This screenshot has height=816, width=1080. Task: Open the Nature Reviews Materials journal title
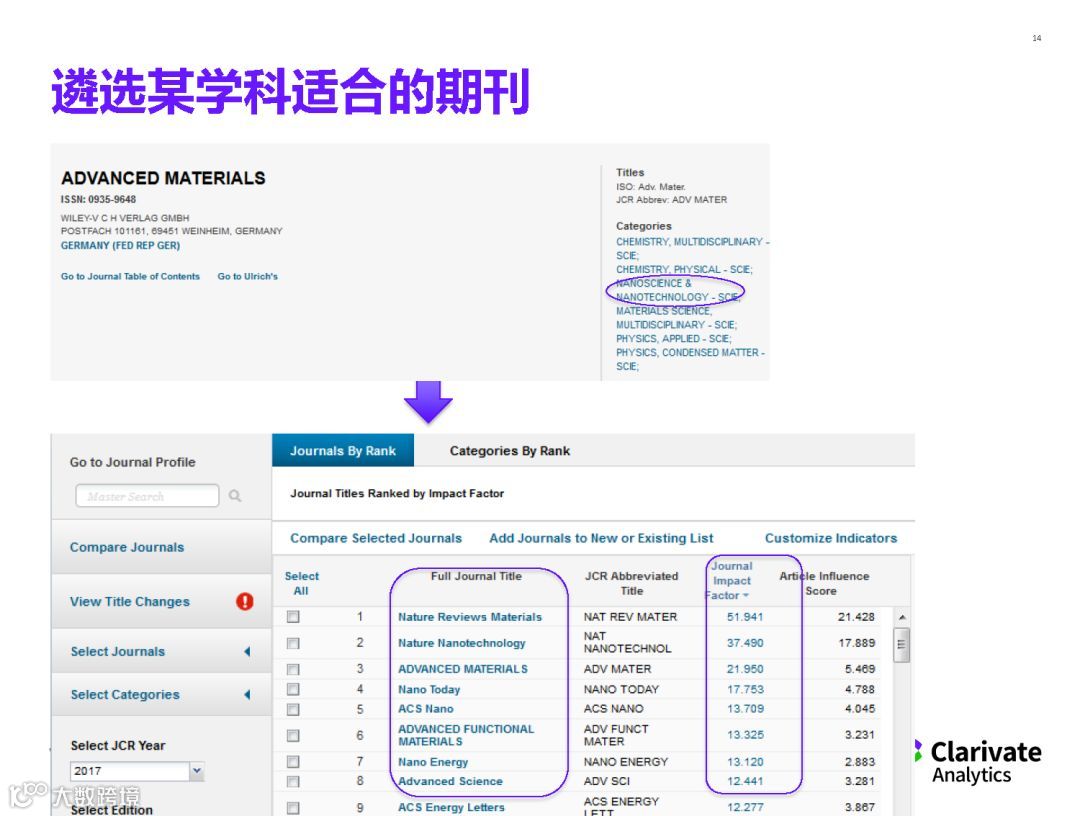pyautogui.click(x=470, y=617)
